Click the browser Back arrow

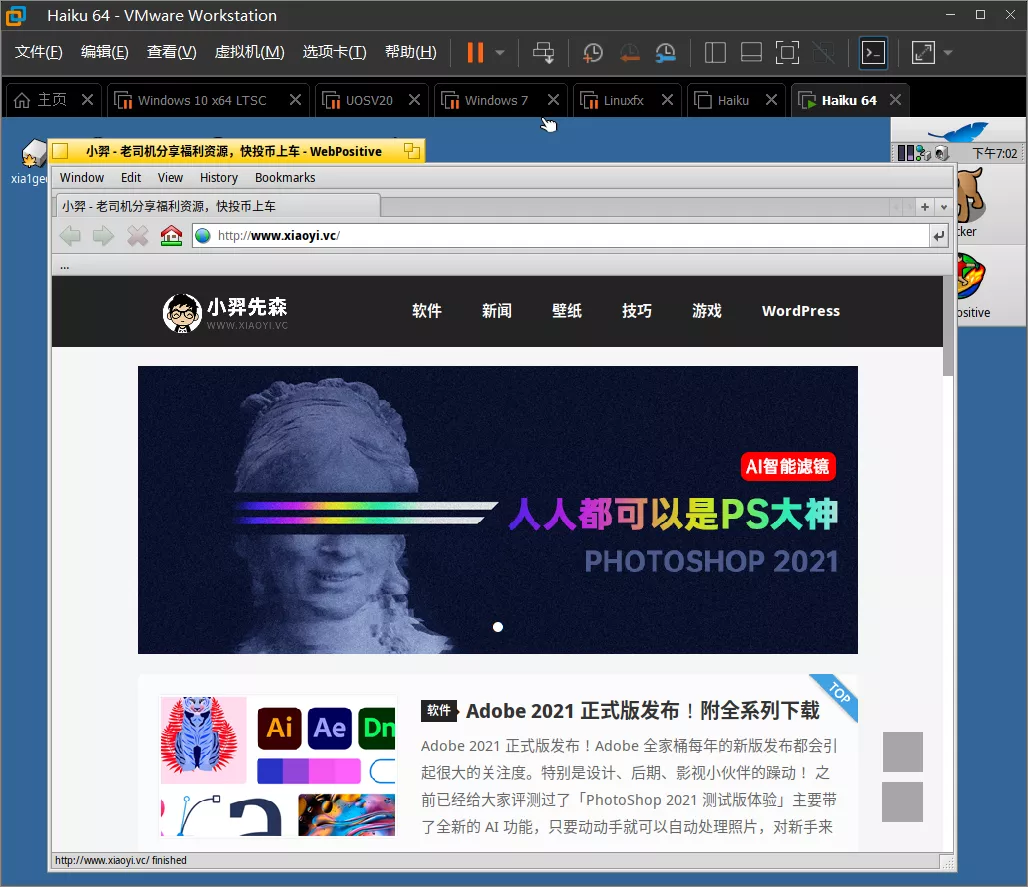click(70, 236)
